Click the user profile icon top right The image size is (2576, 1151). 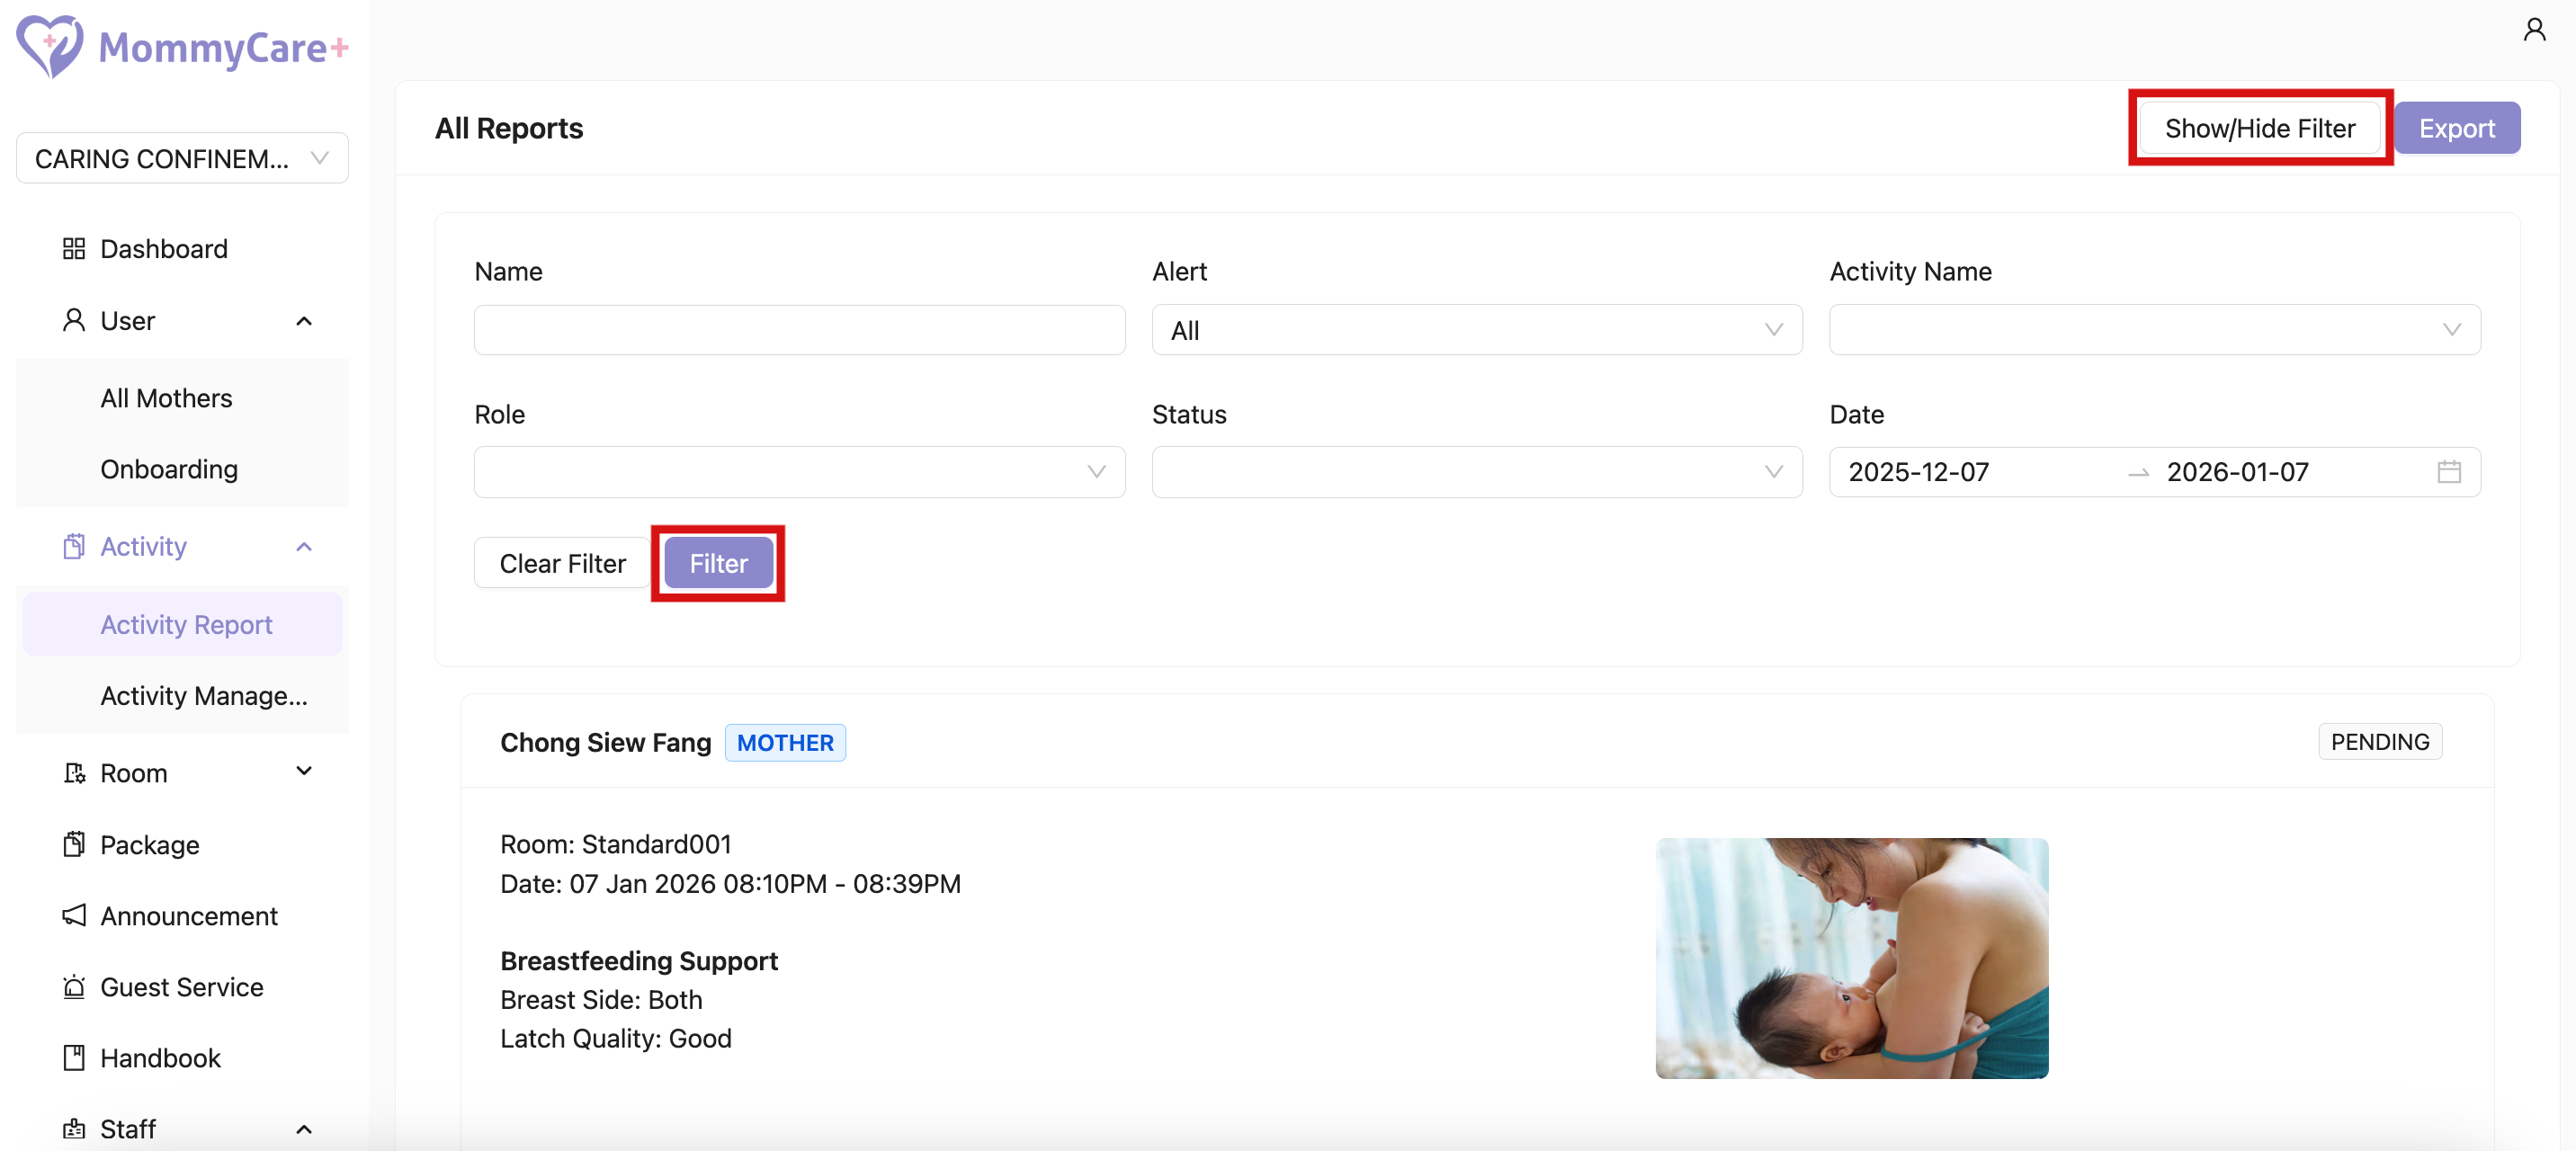[x=2535, y=29]
